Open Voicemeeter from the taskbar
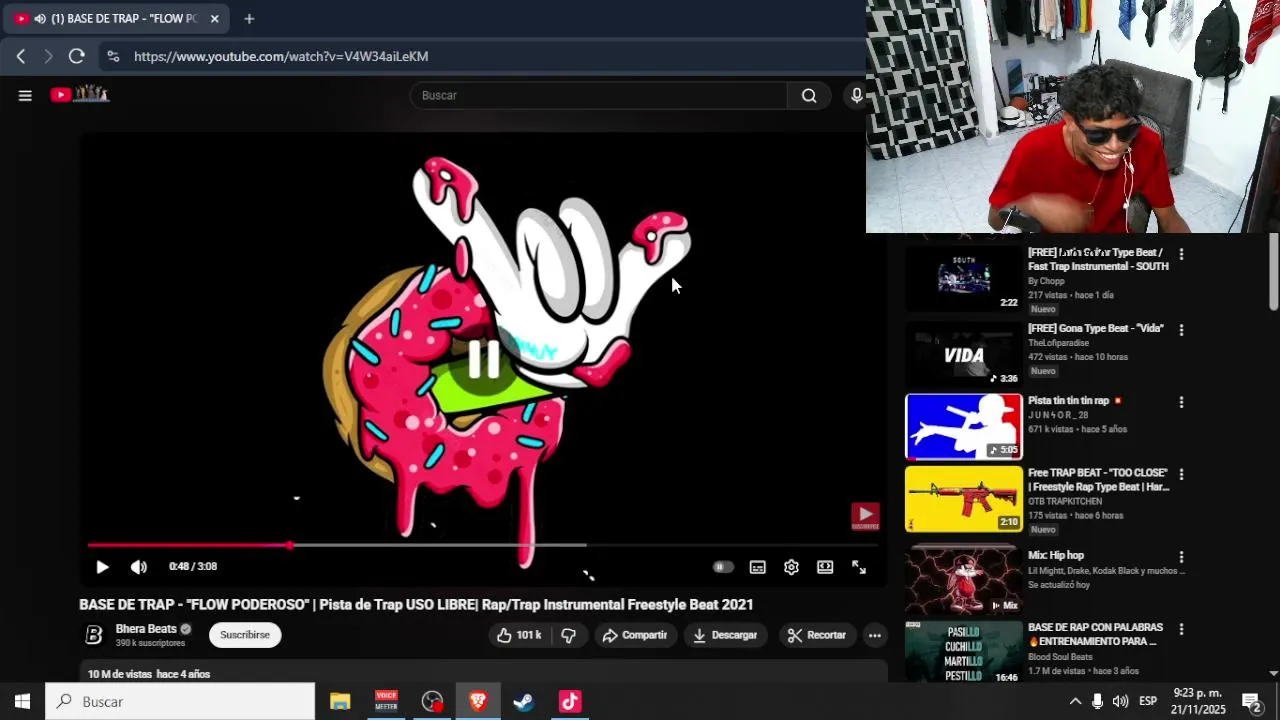This screenshot has width=1280, height=720. click(386, 702)
